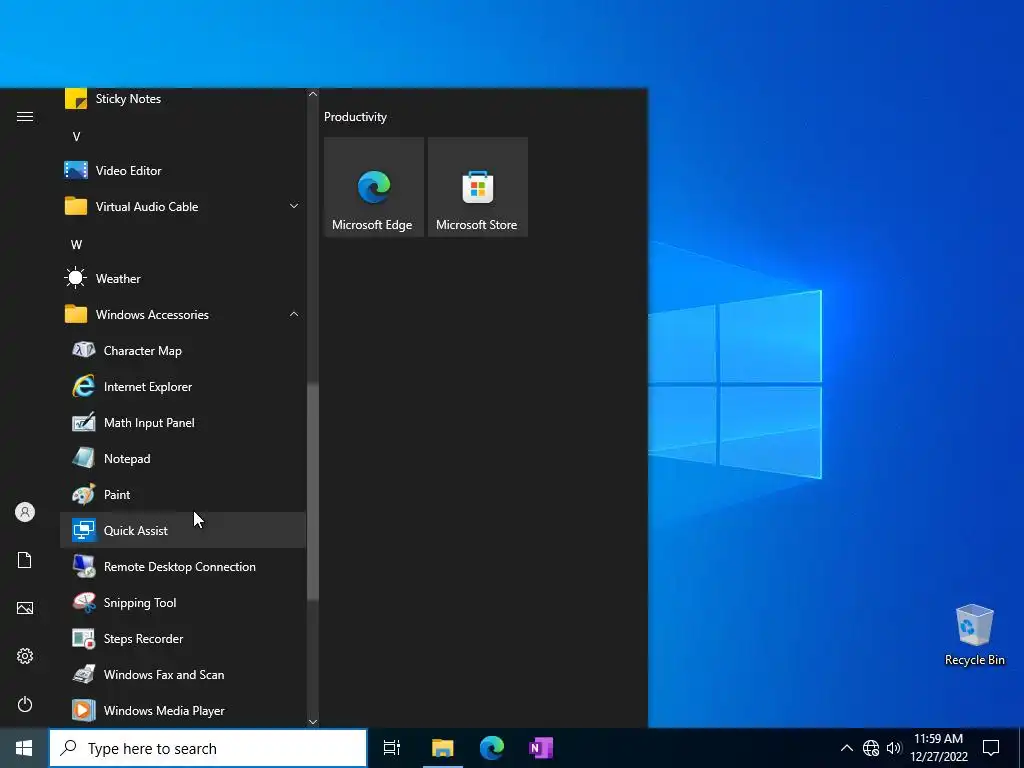1024x768 pixels.
Task: Expand the Virtual Audio Cable folder chevron
Action: pyautogui.click(x=294, y=206)
